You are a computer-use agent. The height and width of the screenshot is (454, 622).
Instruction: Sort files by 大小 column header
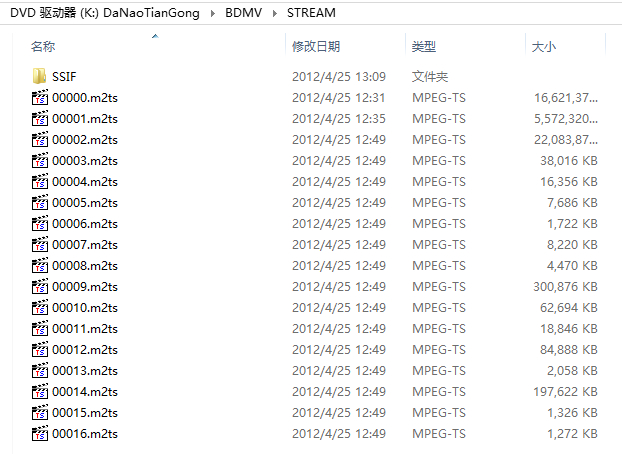click(x=543, y=47)
